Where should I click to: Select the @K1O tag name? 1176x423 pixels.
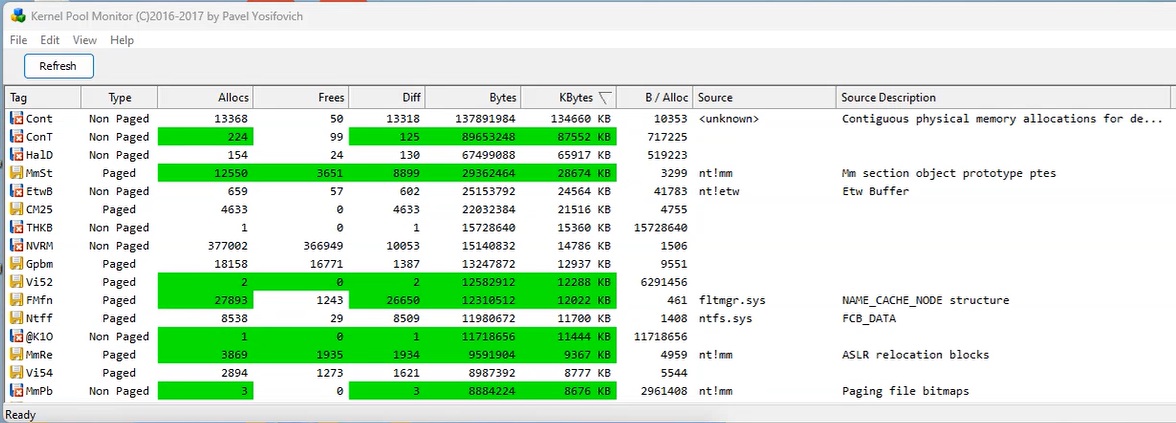pos(39,337)
